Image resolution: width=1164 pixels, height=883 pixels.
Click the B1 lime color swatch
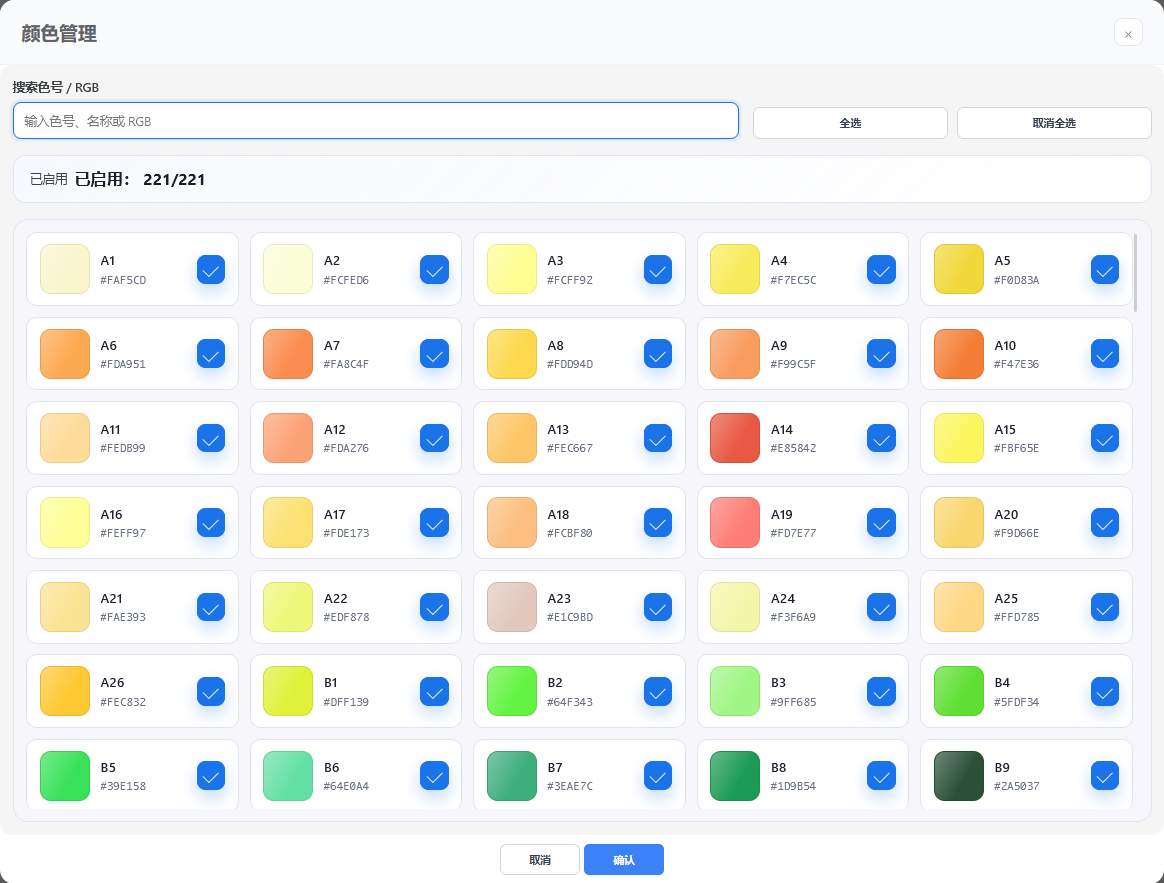(288, 691)
